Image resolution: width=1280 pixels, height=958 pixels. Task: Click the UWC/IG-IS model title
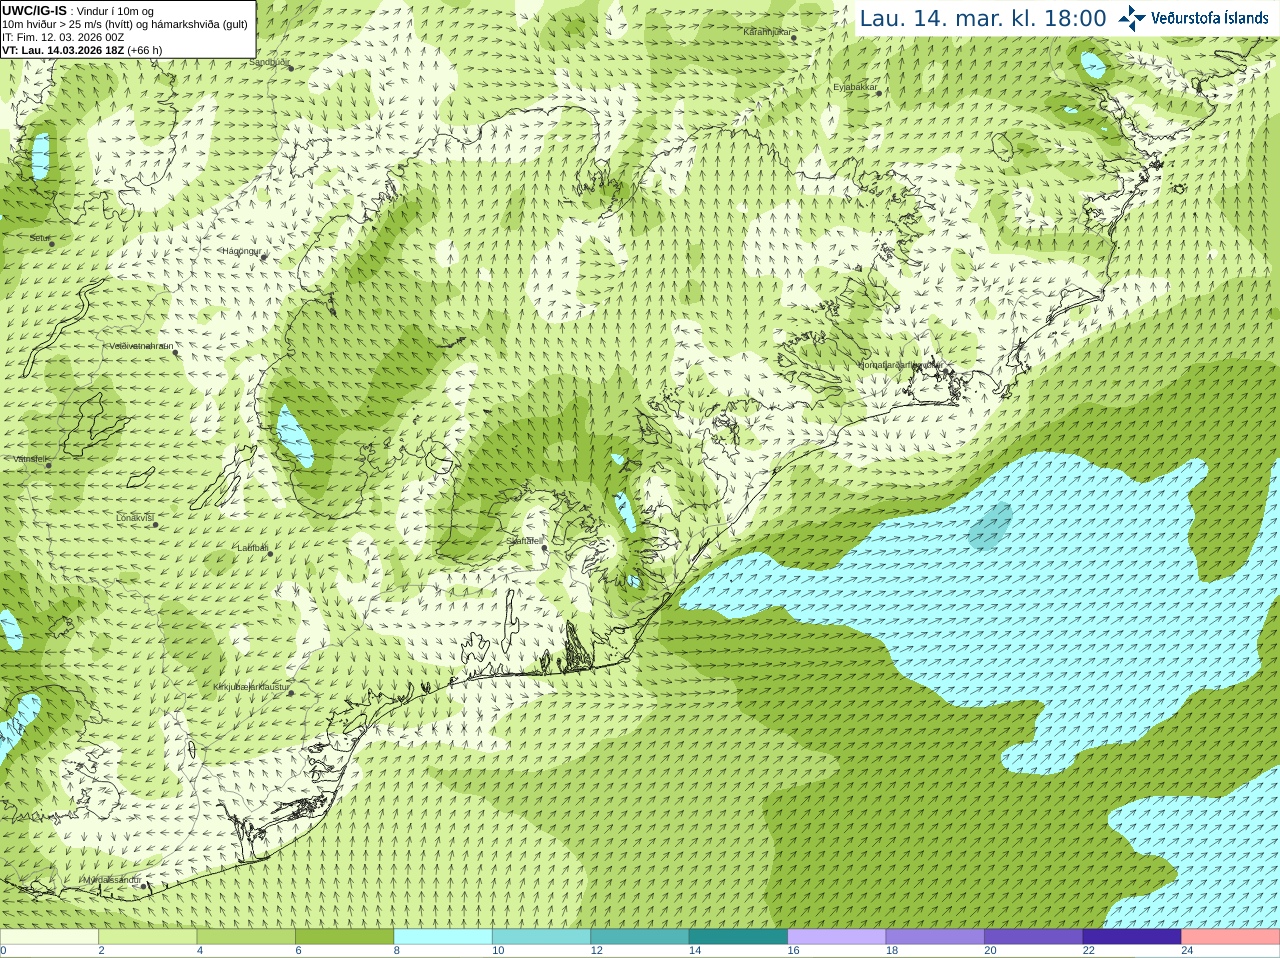pyautogui.click(x=34, y=10)
